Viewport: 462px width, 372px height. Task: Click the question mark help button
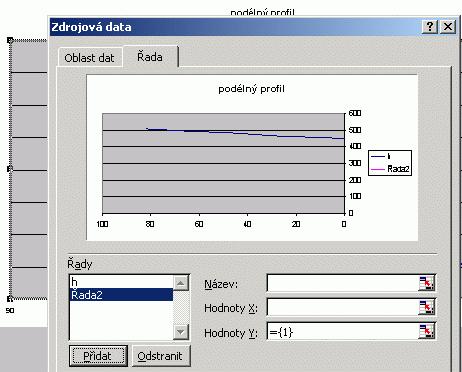pos(430,26)
